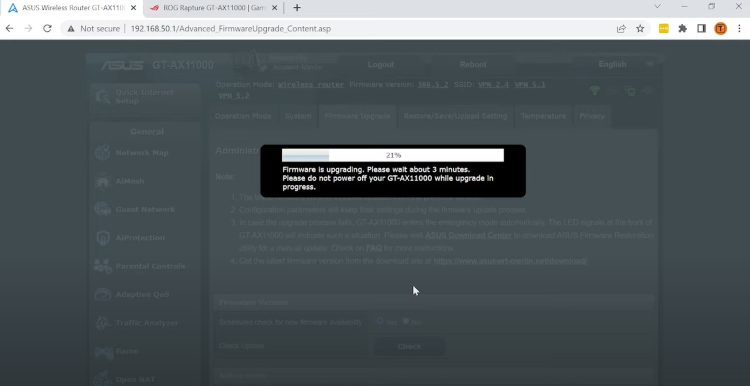Expand the tab search chevron
Image resolution: width=750 pixels, height=386 pixels.
tap(658, 7)
